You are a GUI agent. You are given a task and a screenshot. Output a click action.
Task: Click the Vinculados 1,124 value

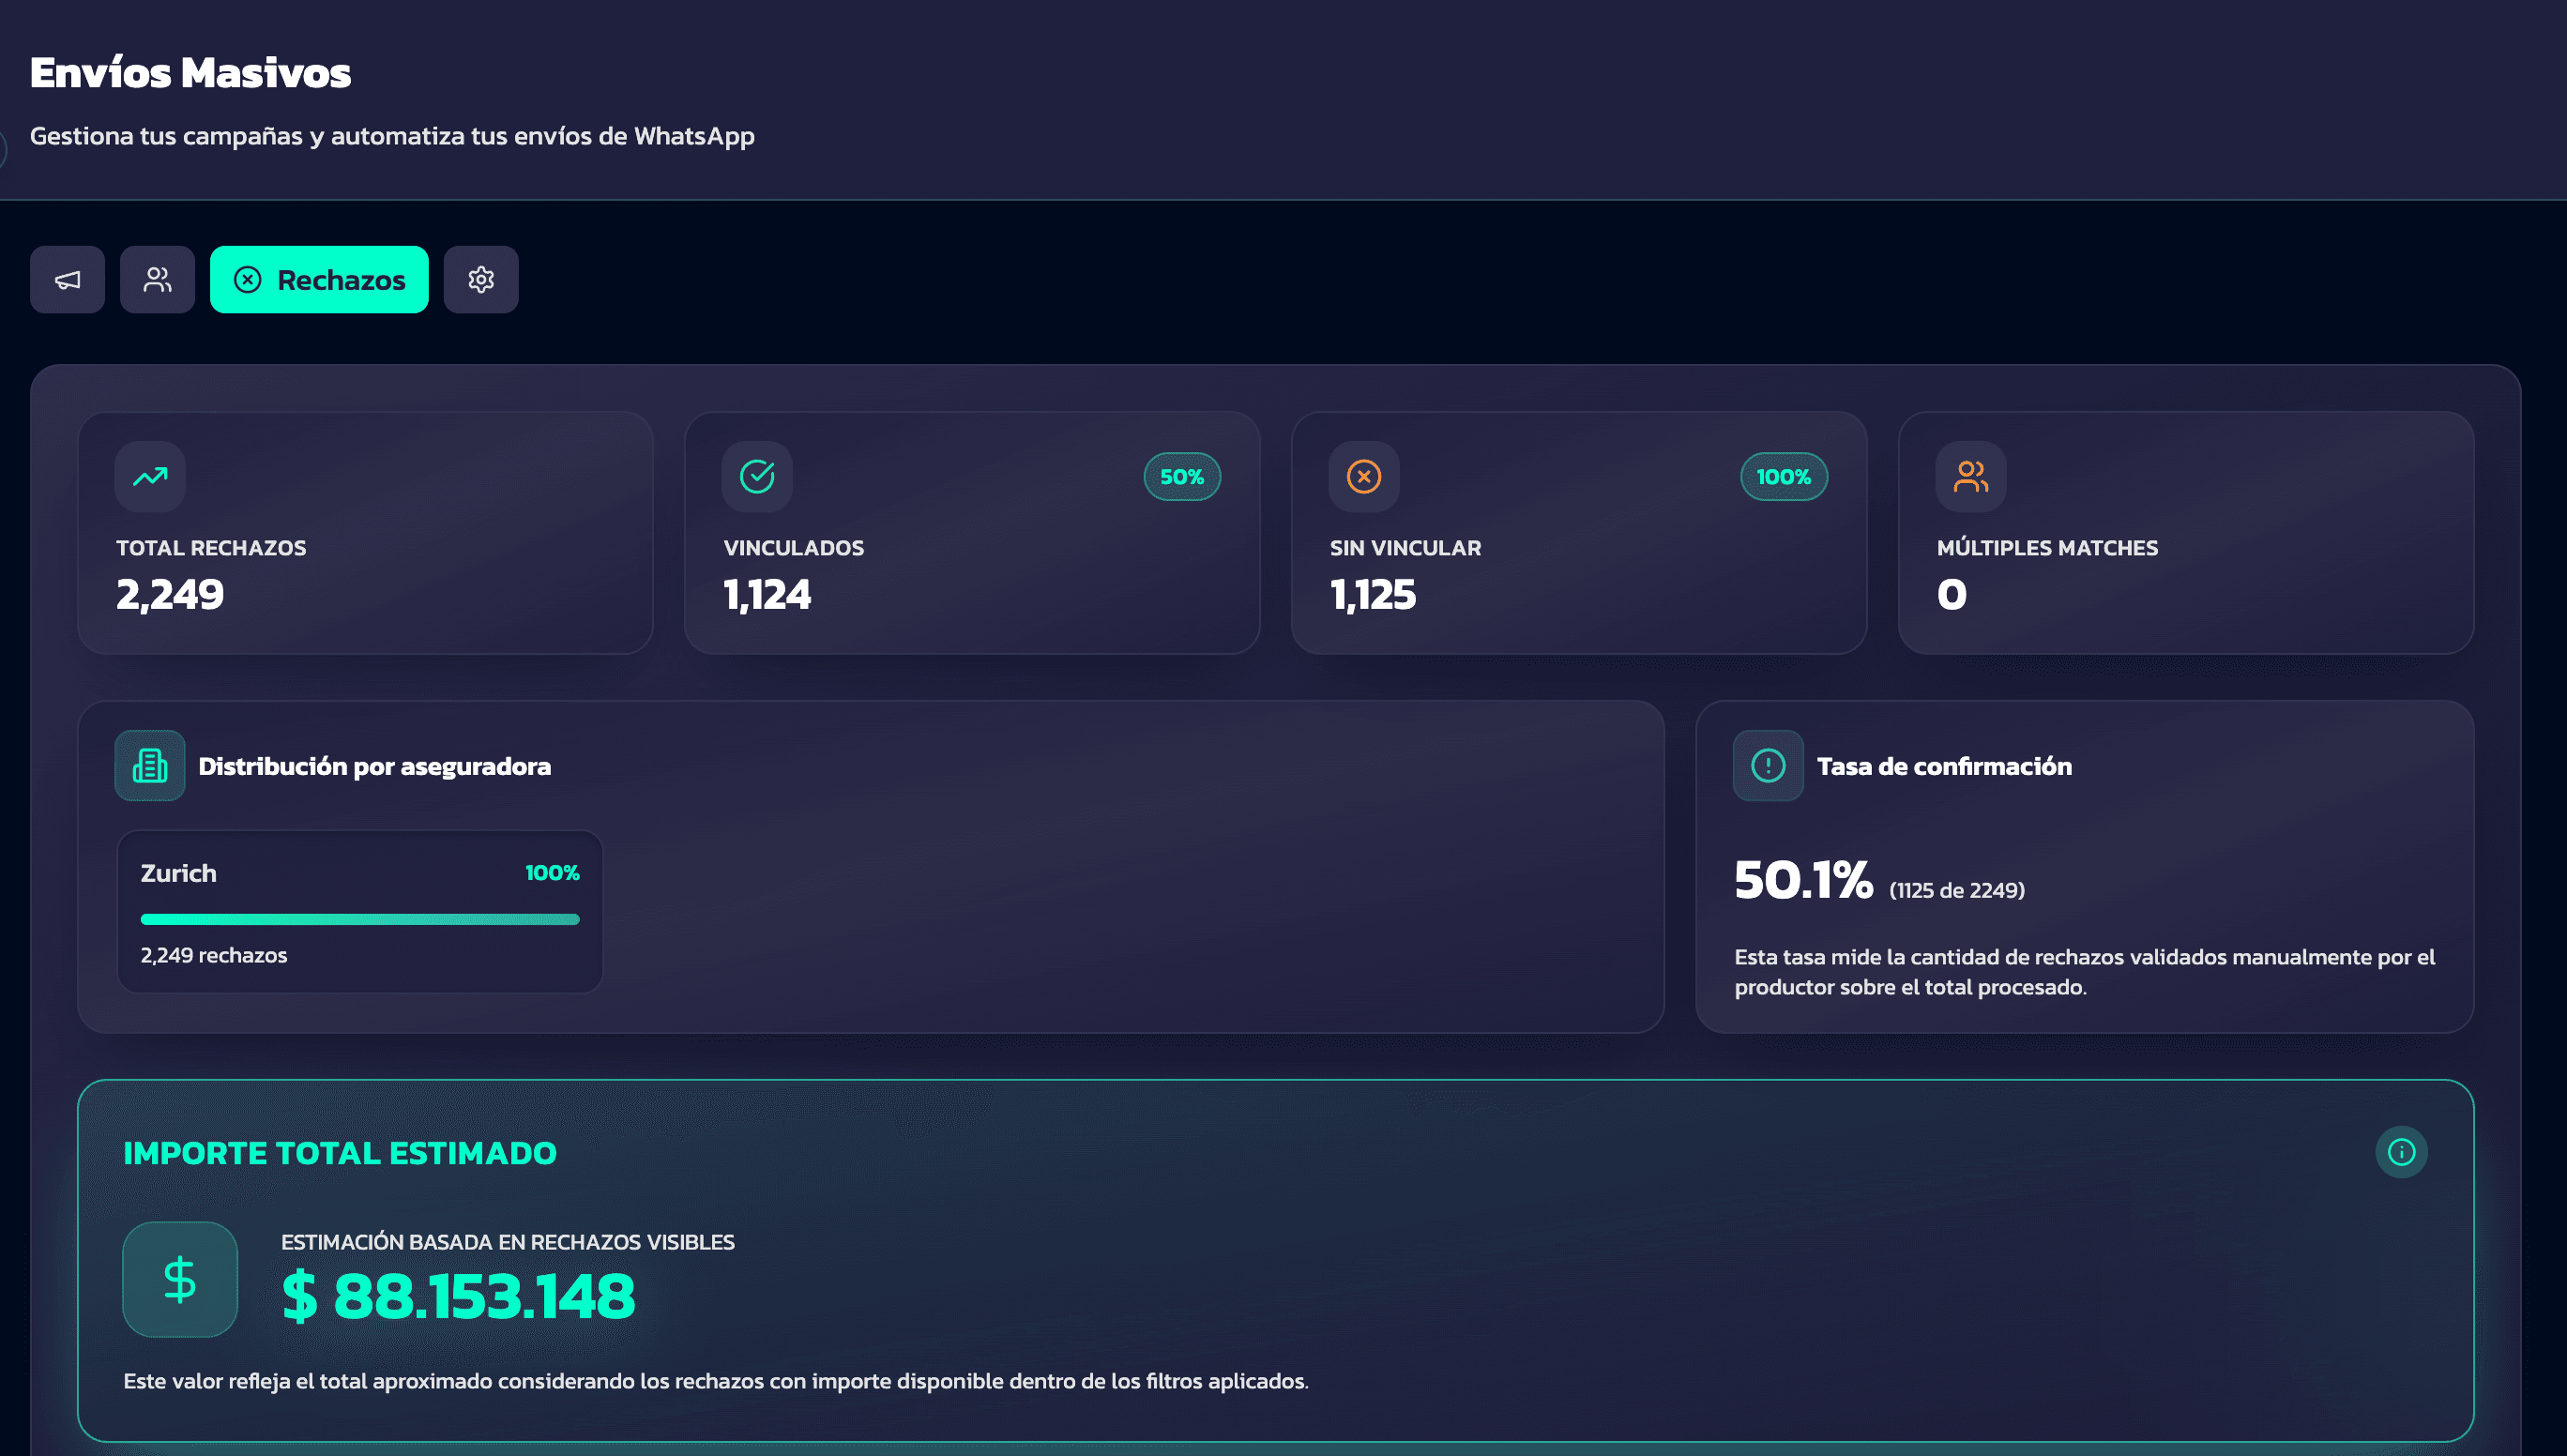point(767,595)
